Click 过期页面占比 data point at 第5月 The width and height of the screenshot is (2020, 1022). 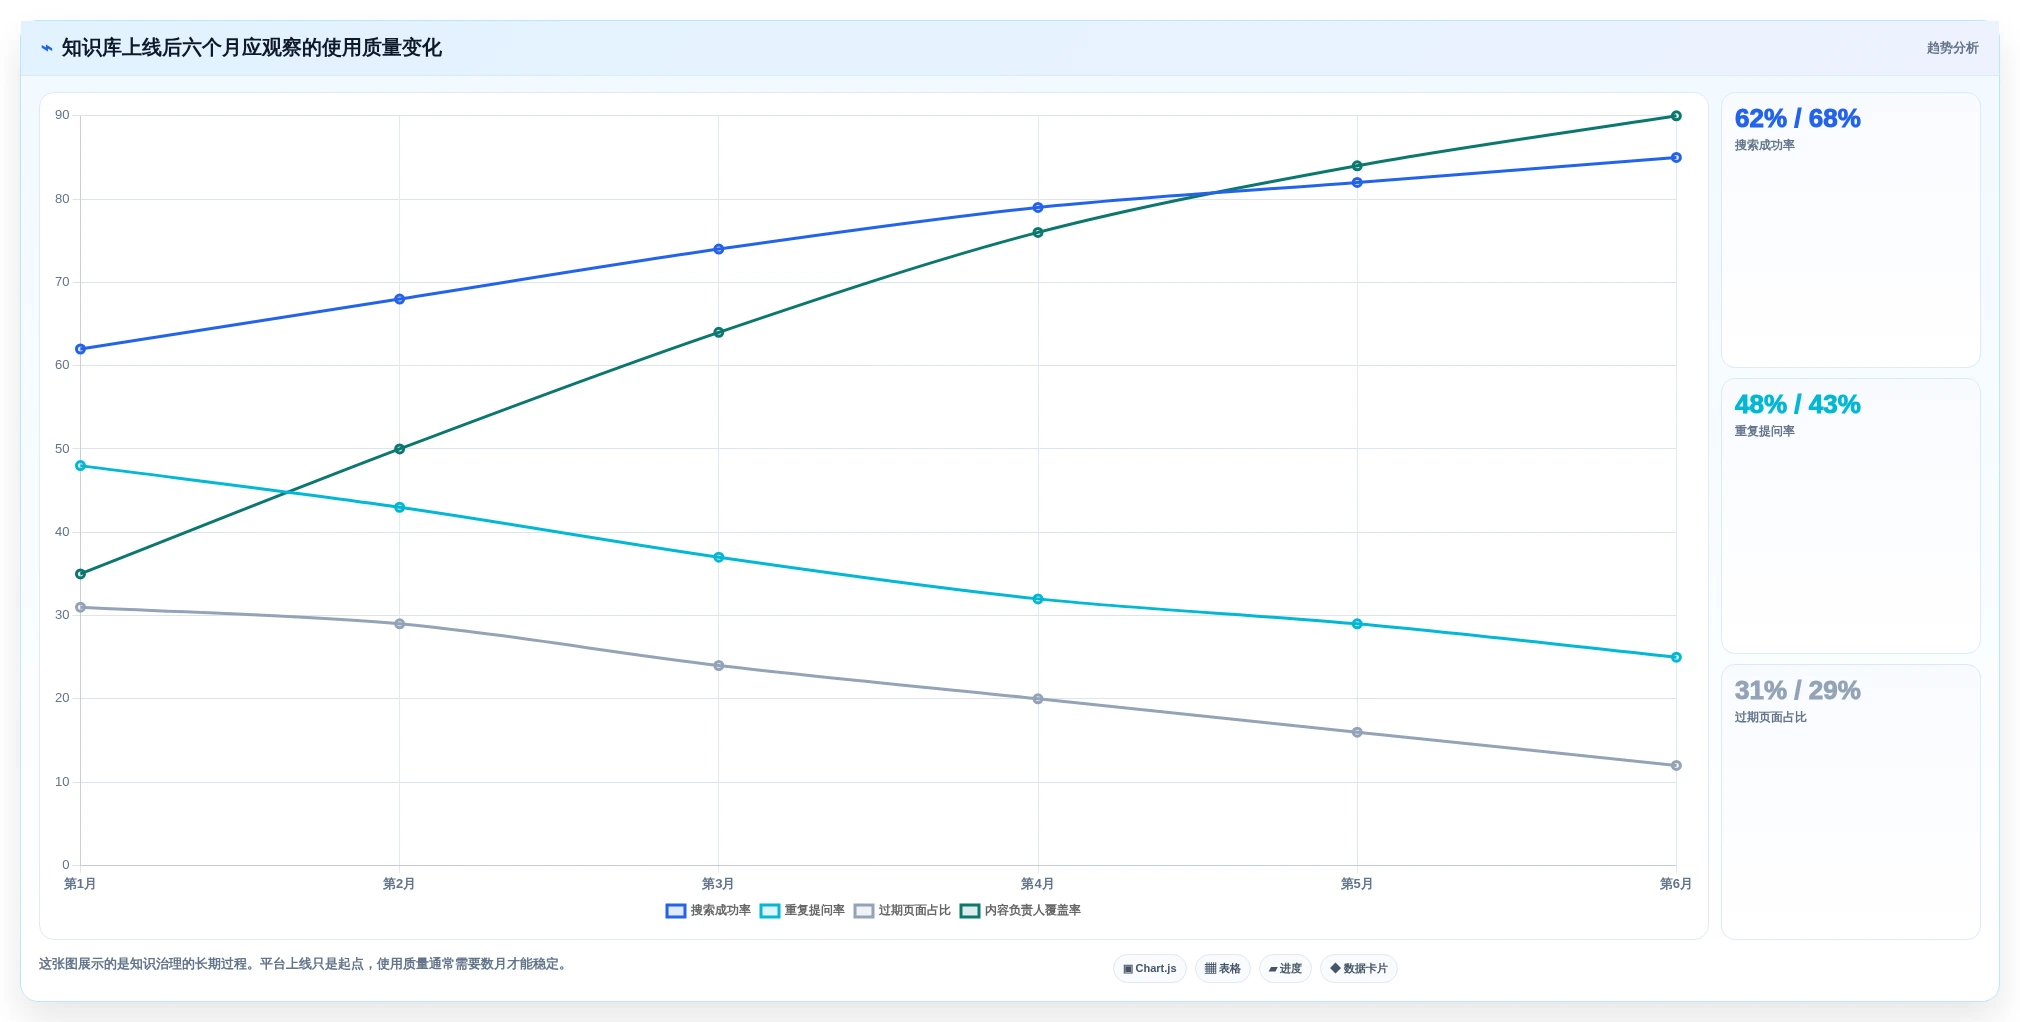click(x=1356, y=732)
